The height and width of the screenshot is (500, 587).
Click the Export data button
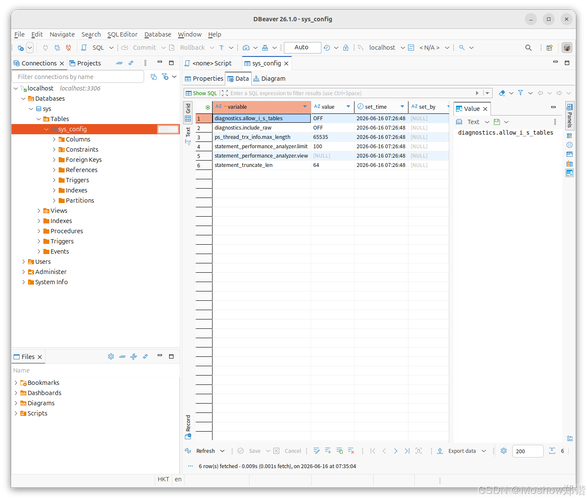[x=458, y=451]
